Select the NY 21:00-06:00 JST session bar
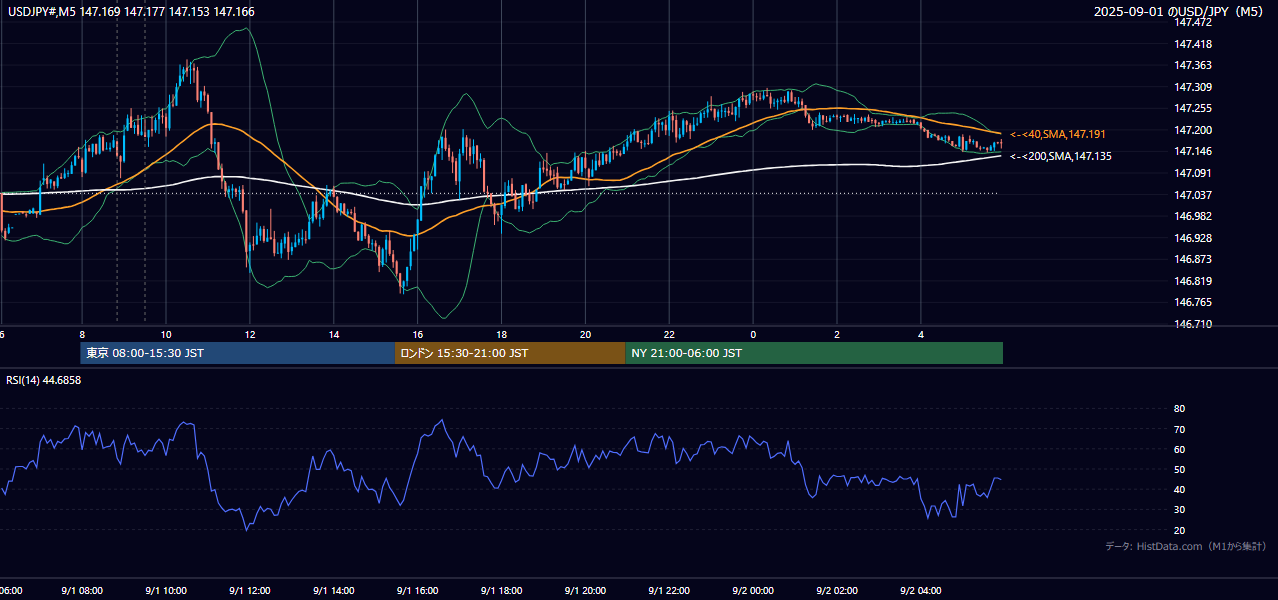 tap(814, 353)
